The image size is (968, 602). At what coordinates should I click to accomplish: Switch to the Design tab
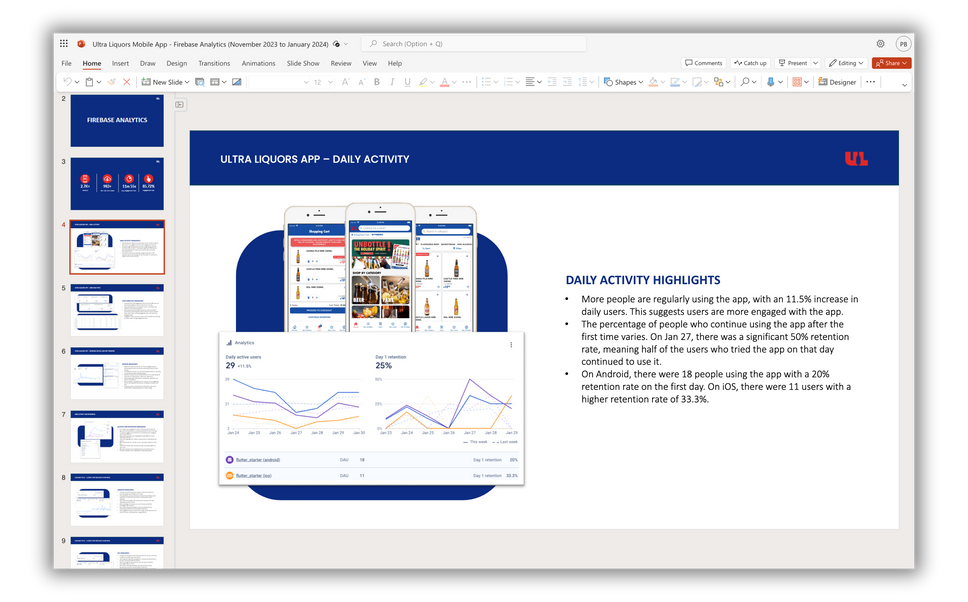click(177, 63)
